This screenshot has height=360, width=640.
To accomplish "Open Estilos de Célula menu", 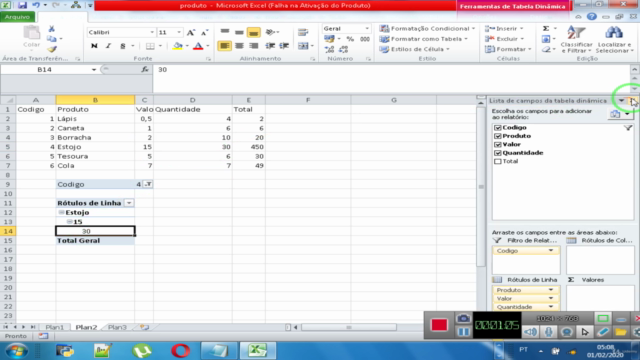I will [414, 49].
